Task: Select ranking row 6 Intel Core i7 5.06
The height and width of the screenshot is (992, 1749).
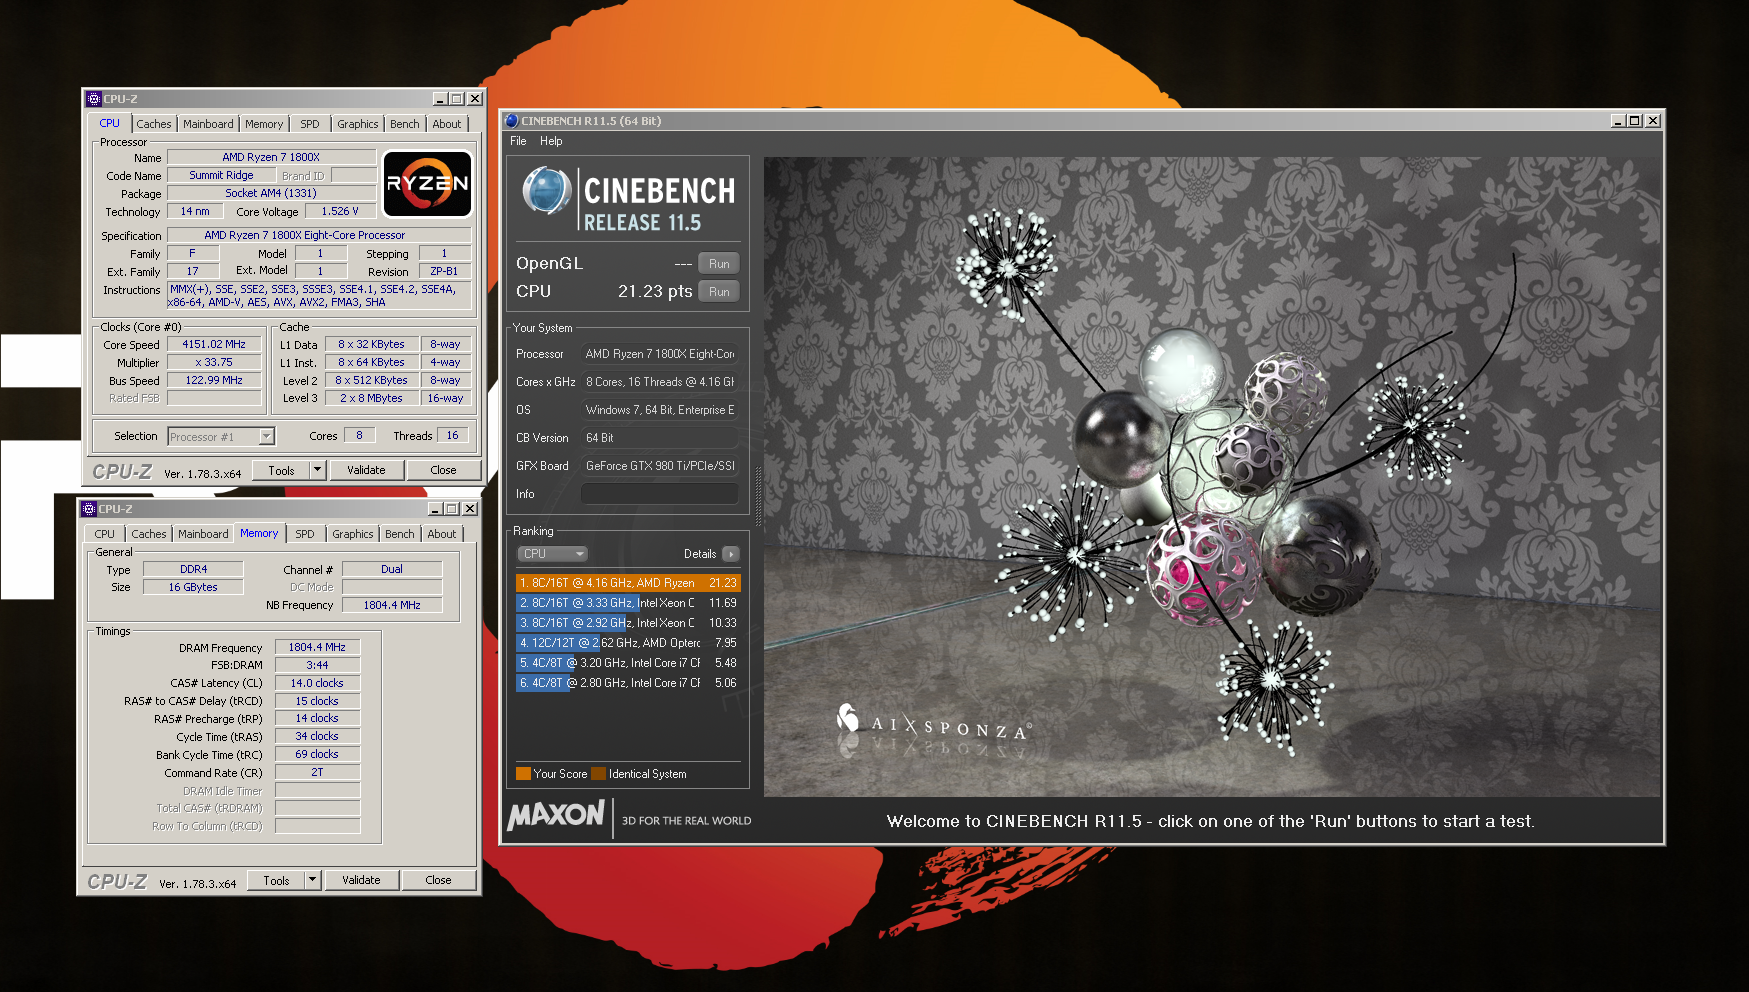Action: [628, 683]
